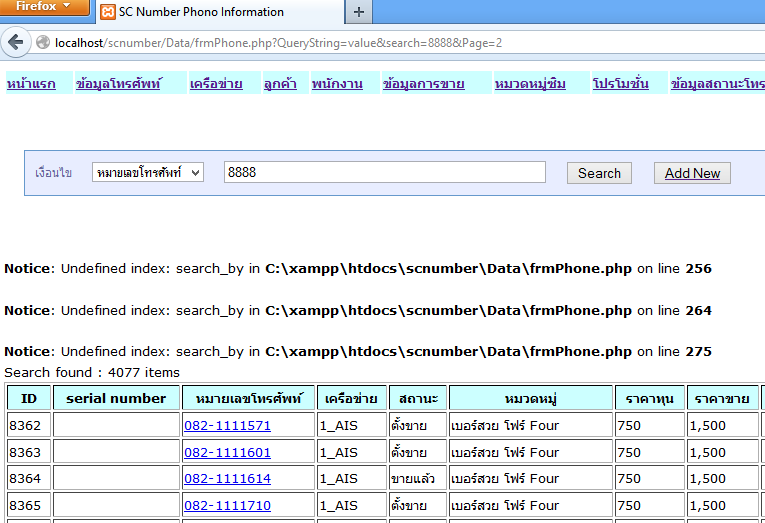Click the ตั้งขาย status in row 8362
The height and width of the screenshot is (523, 765).
pyautogui.click(x=418, y=425)
